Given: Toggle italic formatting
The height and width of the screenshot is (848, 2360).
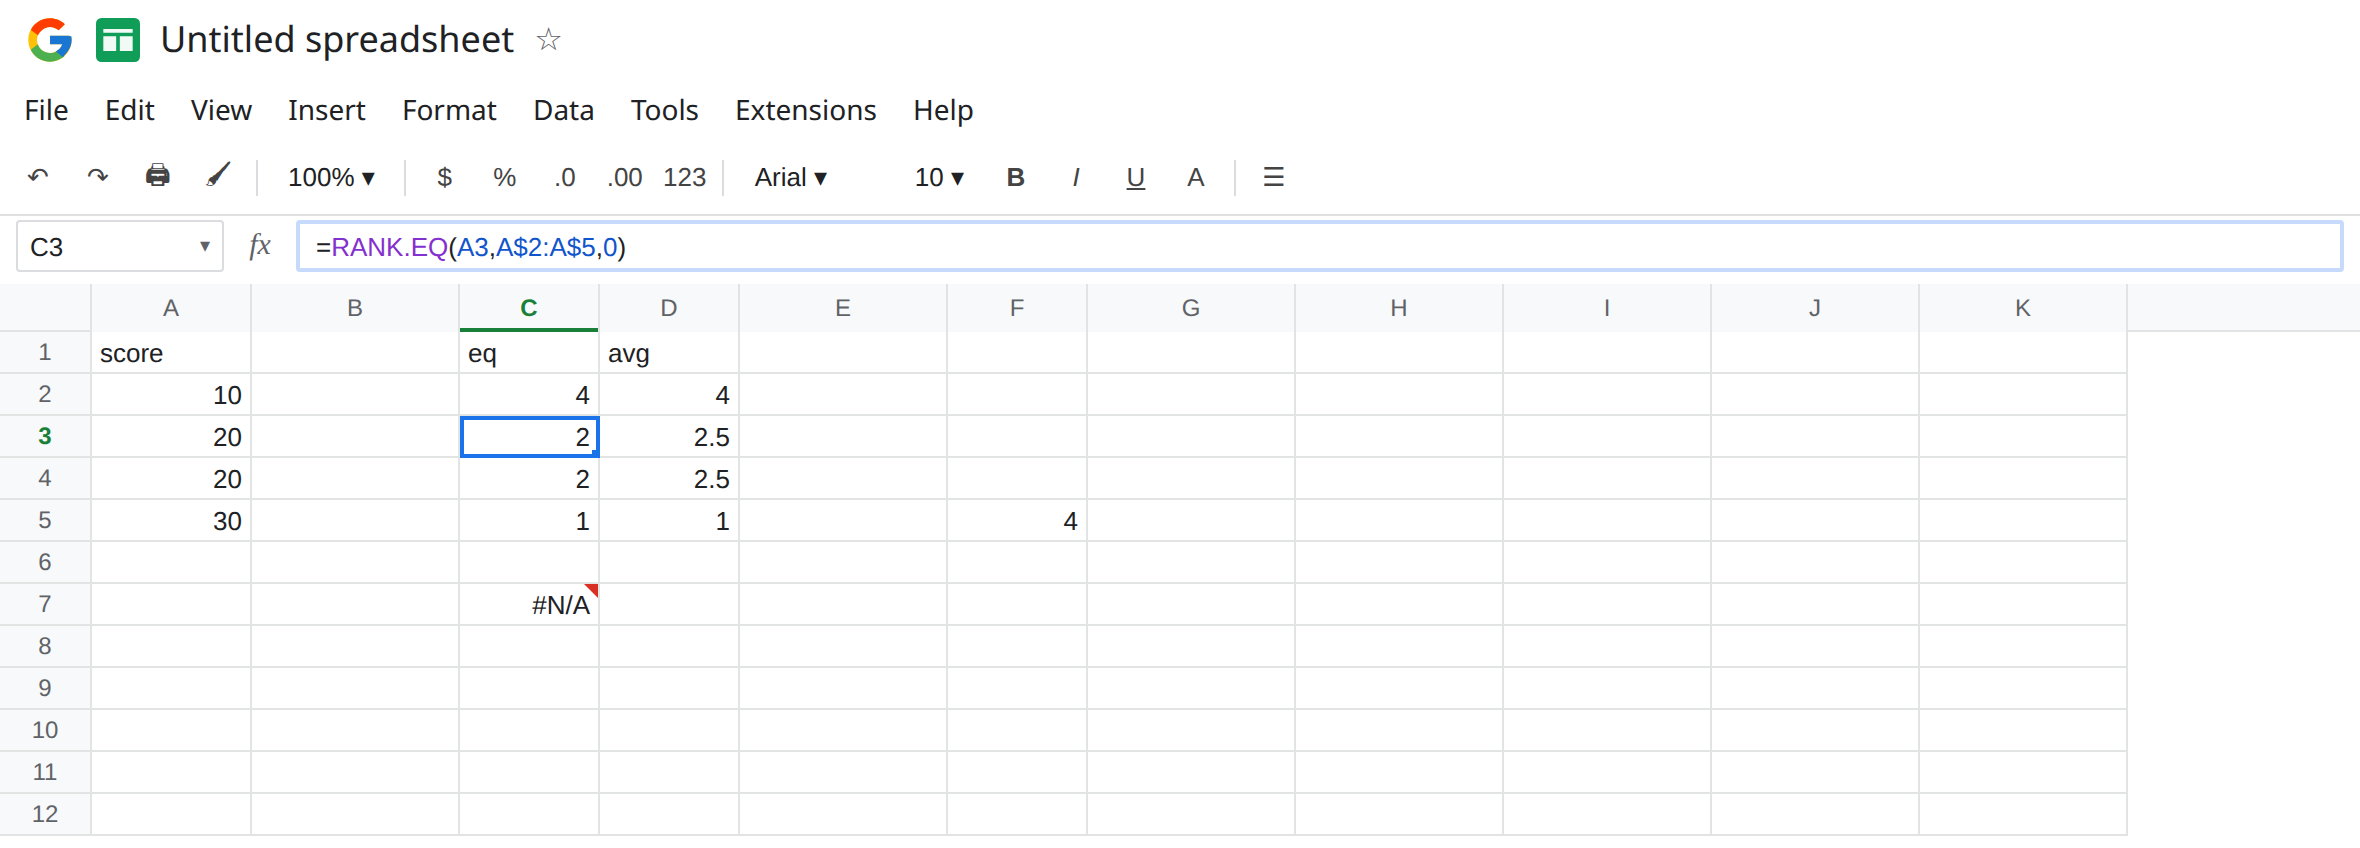Looking at the screenshot, I should [x=1076, y=177].
